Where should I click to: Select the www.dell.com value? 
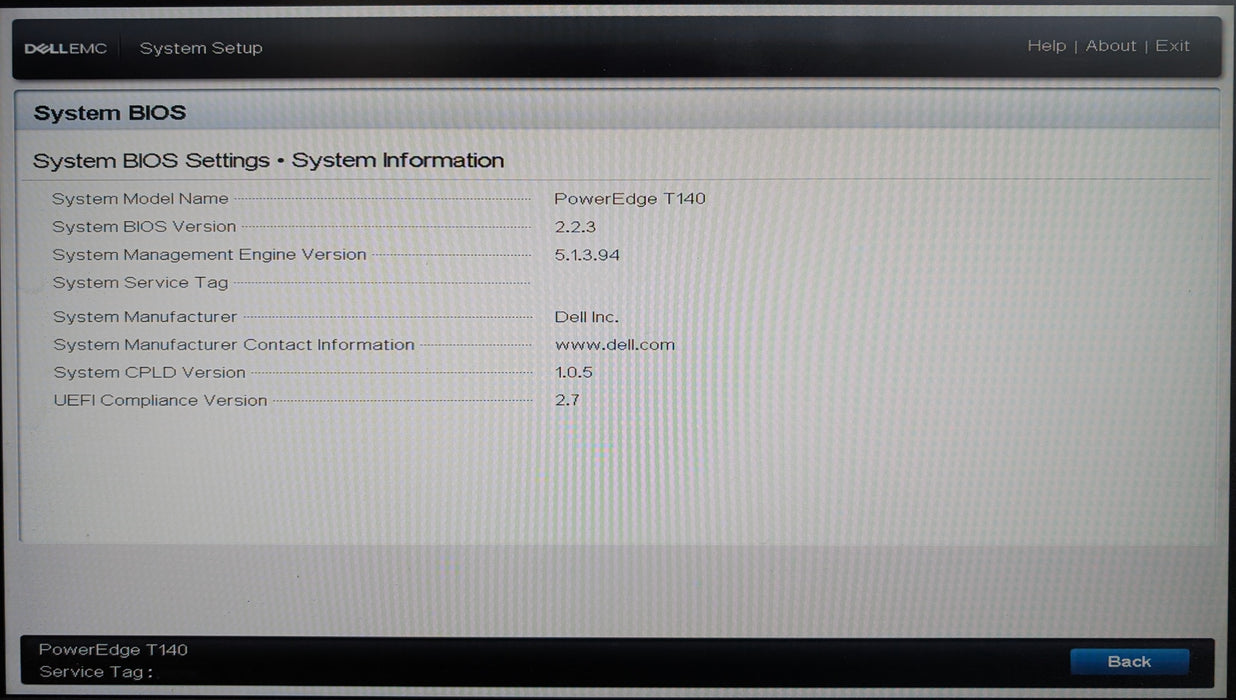tap(615, 345)
